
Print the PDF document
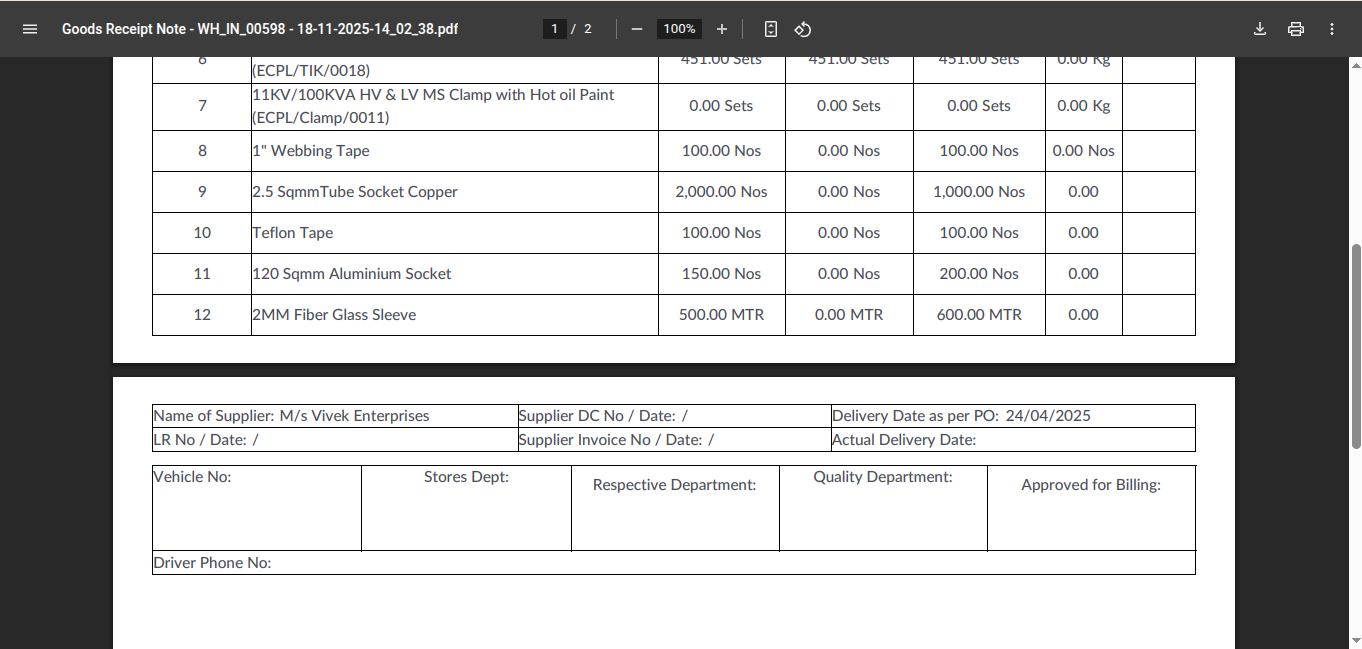click(1296, 29)
